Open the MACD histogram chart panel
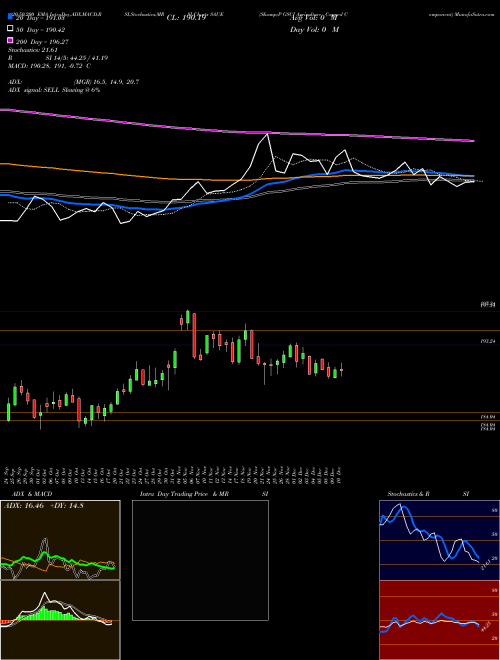Viewport: 500px width, 660px height. pos(60,620)
